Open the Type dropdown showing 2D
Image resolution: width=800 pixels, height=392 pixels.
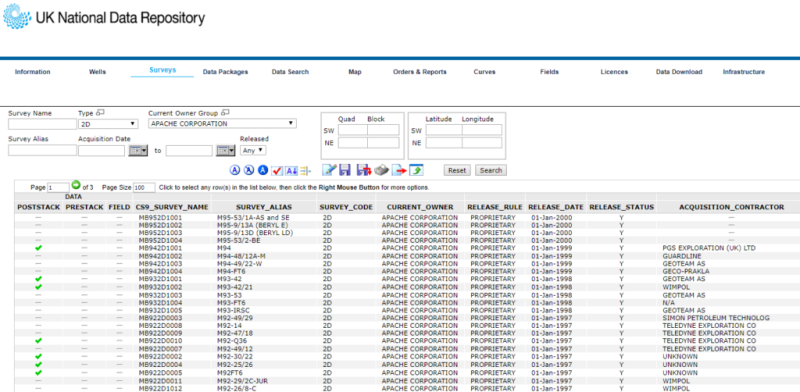(x=108, y=124)
